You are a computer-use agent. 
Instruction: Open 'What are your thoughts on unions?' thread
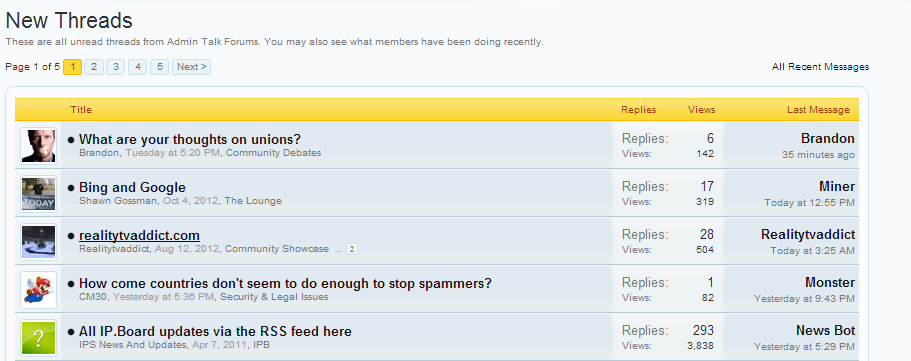[189, 140]
